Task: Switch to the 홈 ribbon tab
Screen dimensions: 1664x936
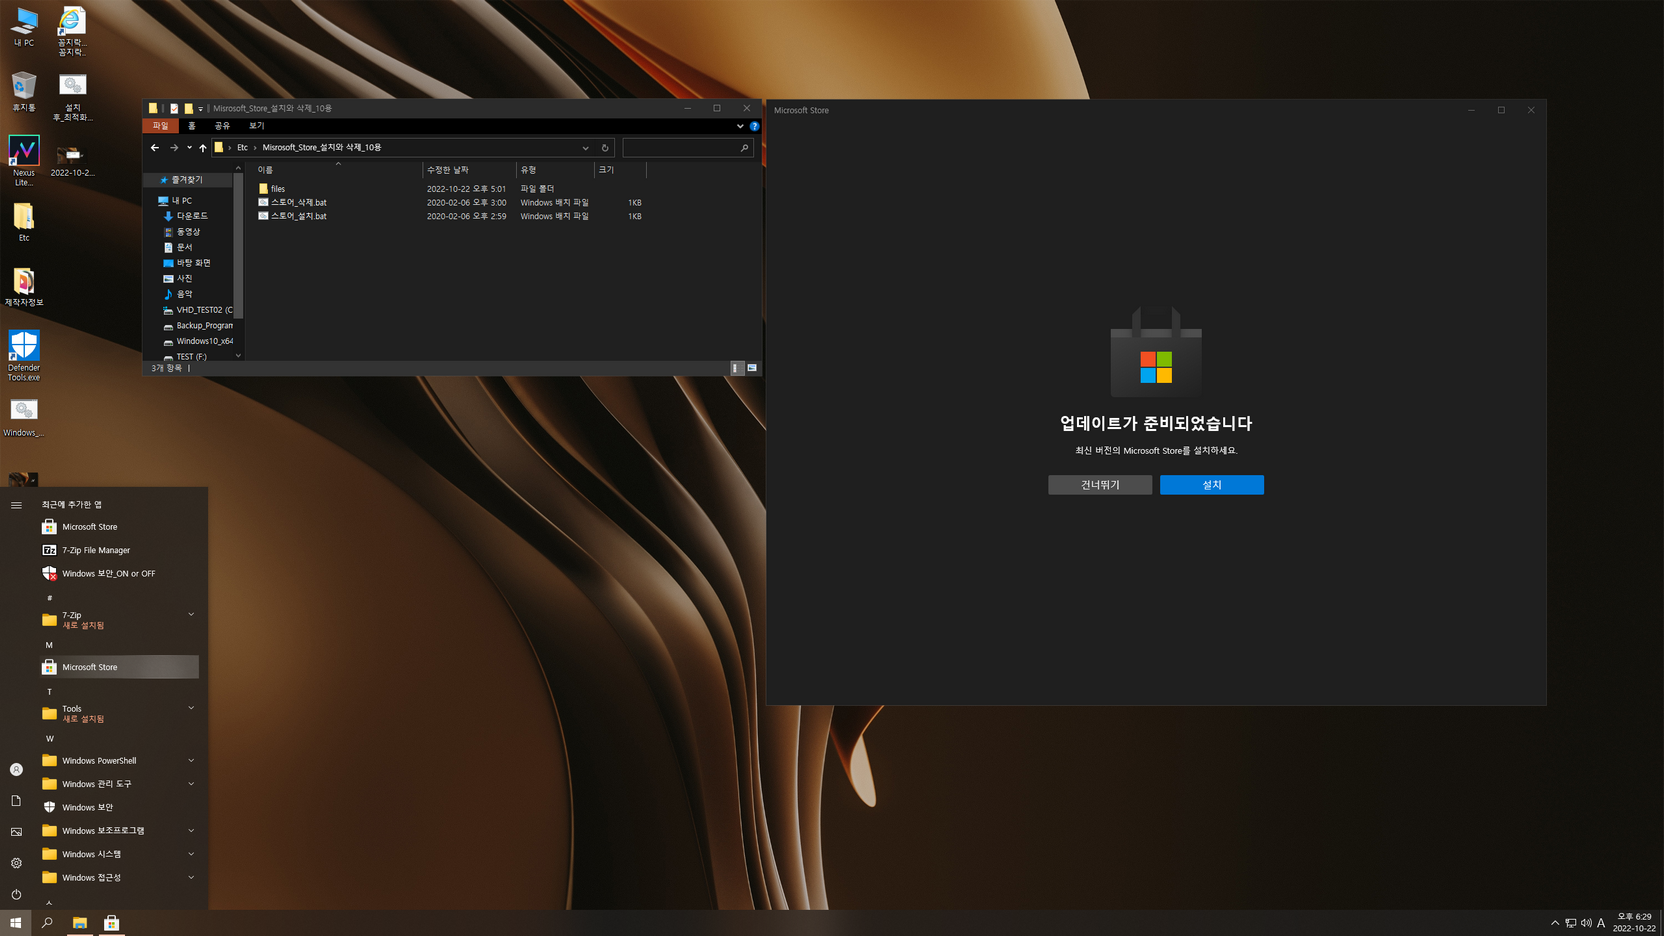Action: [192, 126]
